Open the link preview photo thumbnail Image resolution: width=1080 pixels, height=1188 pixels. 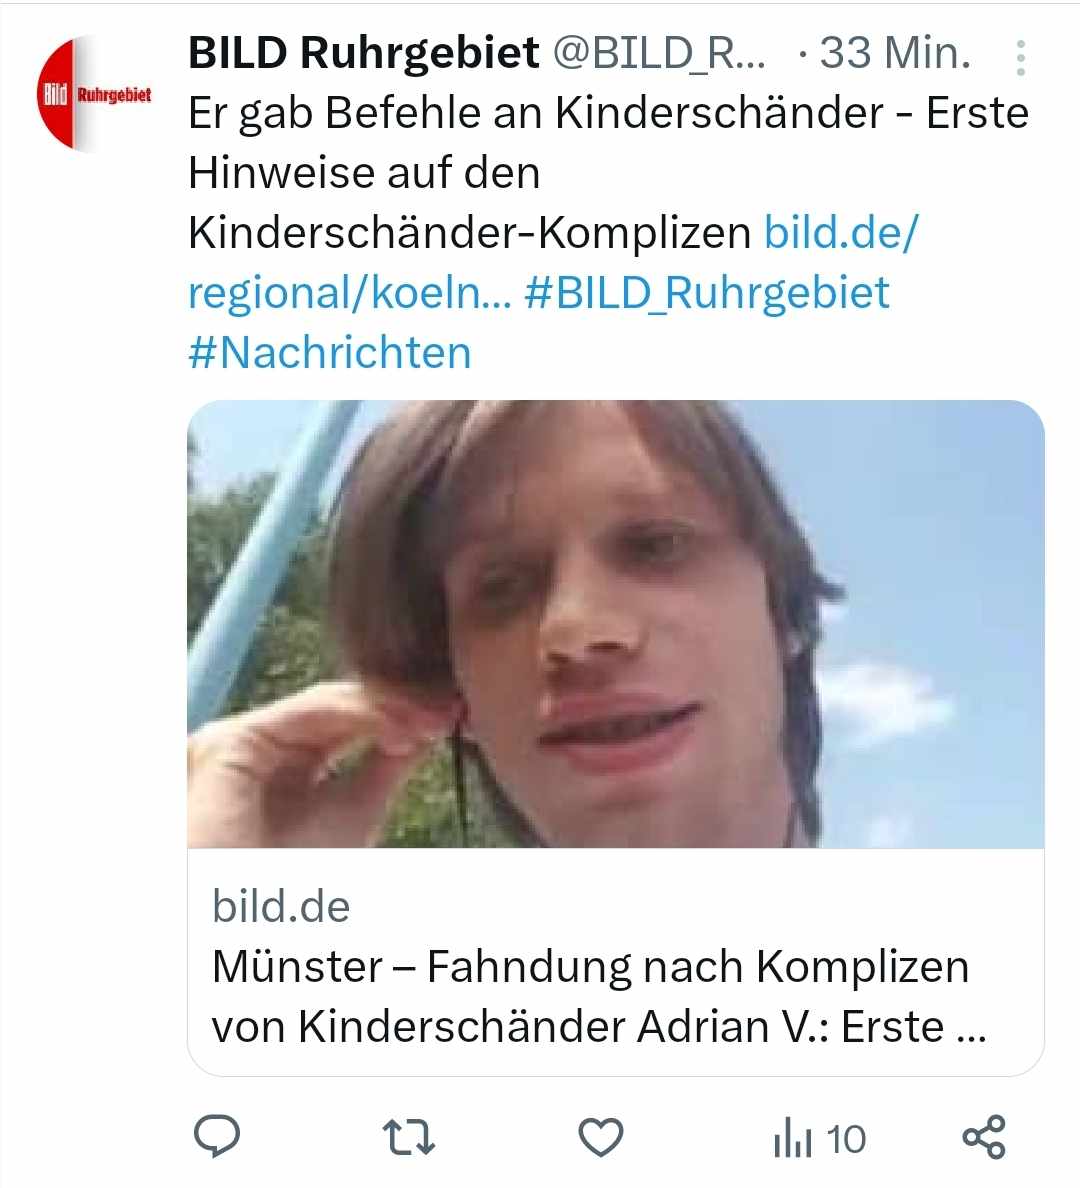coord(616,624)
